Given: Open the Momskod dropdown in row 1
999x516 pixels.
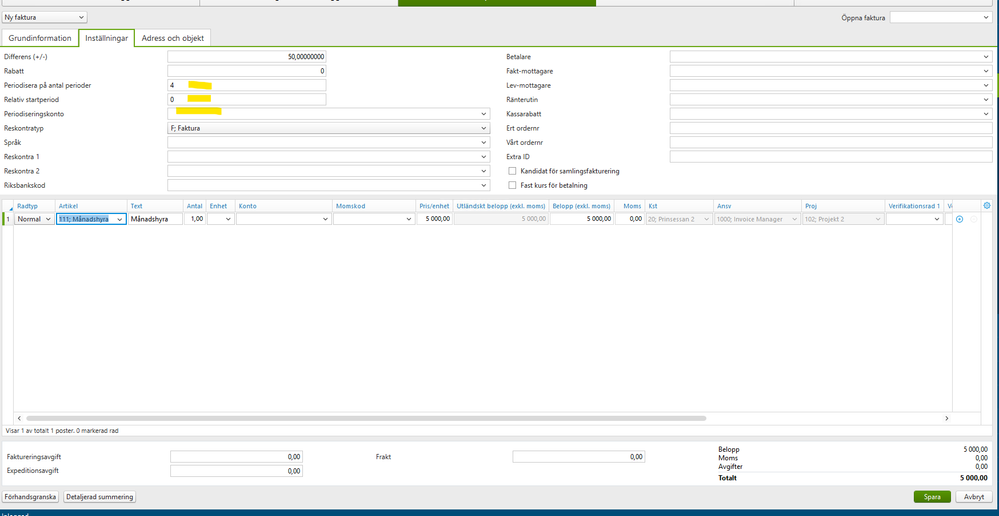Looking at the screenshot, I should (x=374, y=219).
